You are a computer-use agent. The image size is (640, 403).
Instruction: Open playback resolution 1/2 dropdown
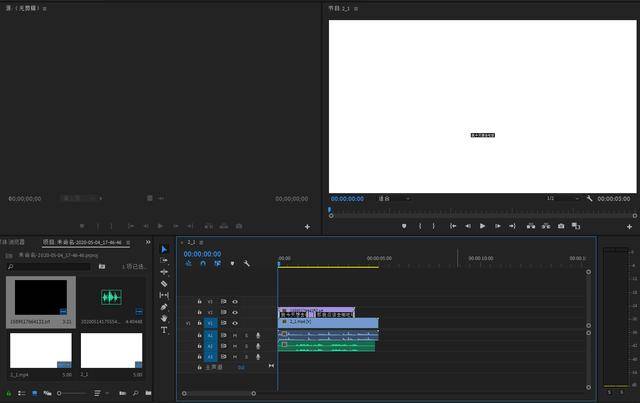(x=563, y=198)
